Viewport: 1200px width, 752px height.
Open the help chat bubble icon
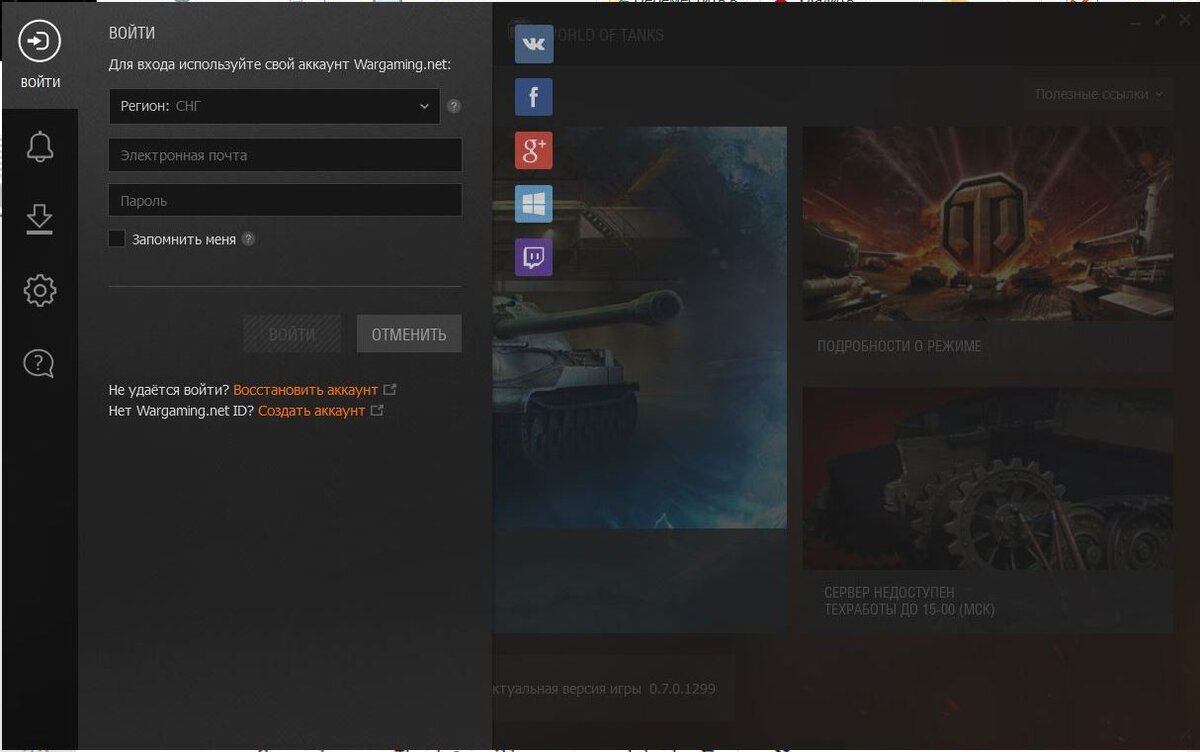point(39,363)
